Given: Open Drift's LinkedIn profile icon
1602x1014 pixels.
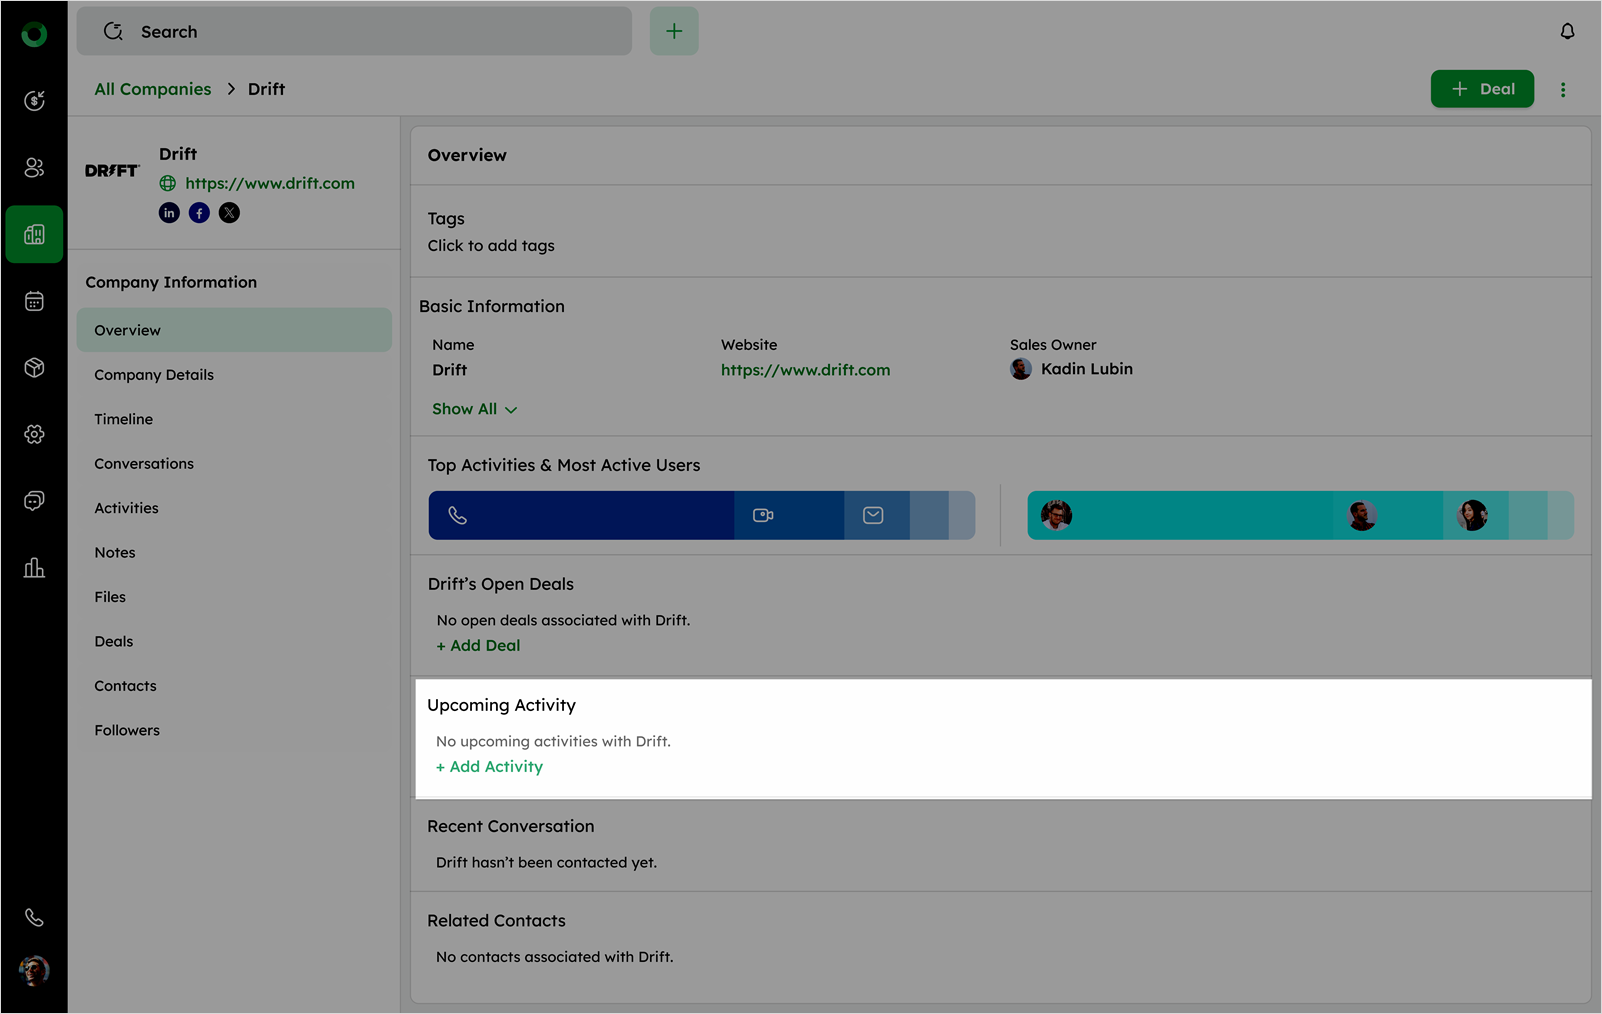Looking at the screenshot, I should pos(169,213).
